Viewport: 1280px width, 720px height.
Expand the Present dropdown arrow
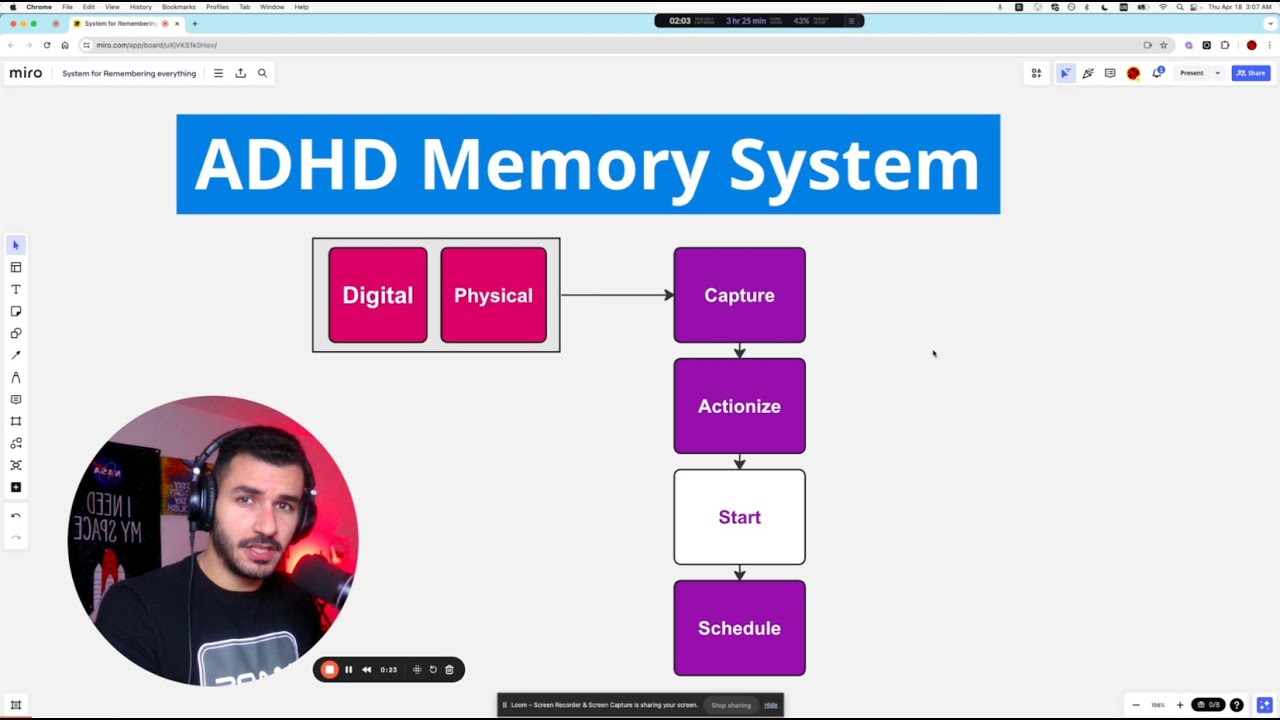1217,73
